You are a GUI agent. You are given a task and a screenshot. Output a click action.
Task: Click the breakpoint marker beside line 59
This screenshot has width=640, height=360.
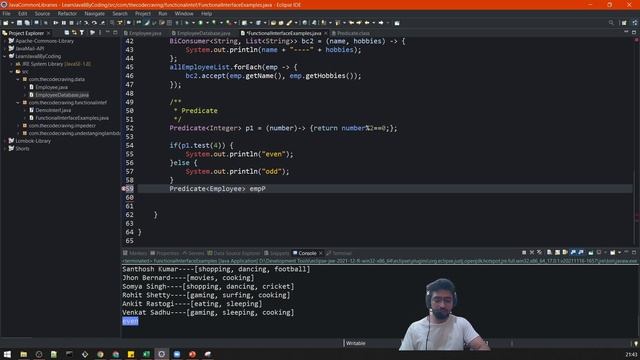[x=123, y=189]
